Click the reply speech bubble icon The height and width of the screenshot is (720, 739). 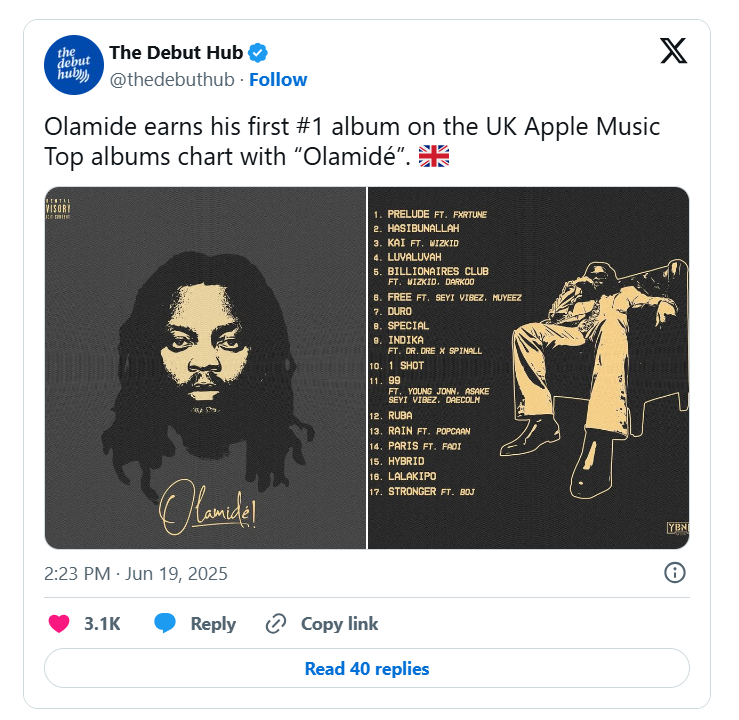click(165, 623)
